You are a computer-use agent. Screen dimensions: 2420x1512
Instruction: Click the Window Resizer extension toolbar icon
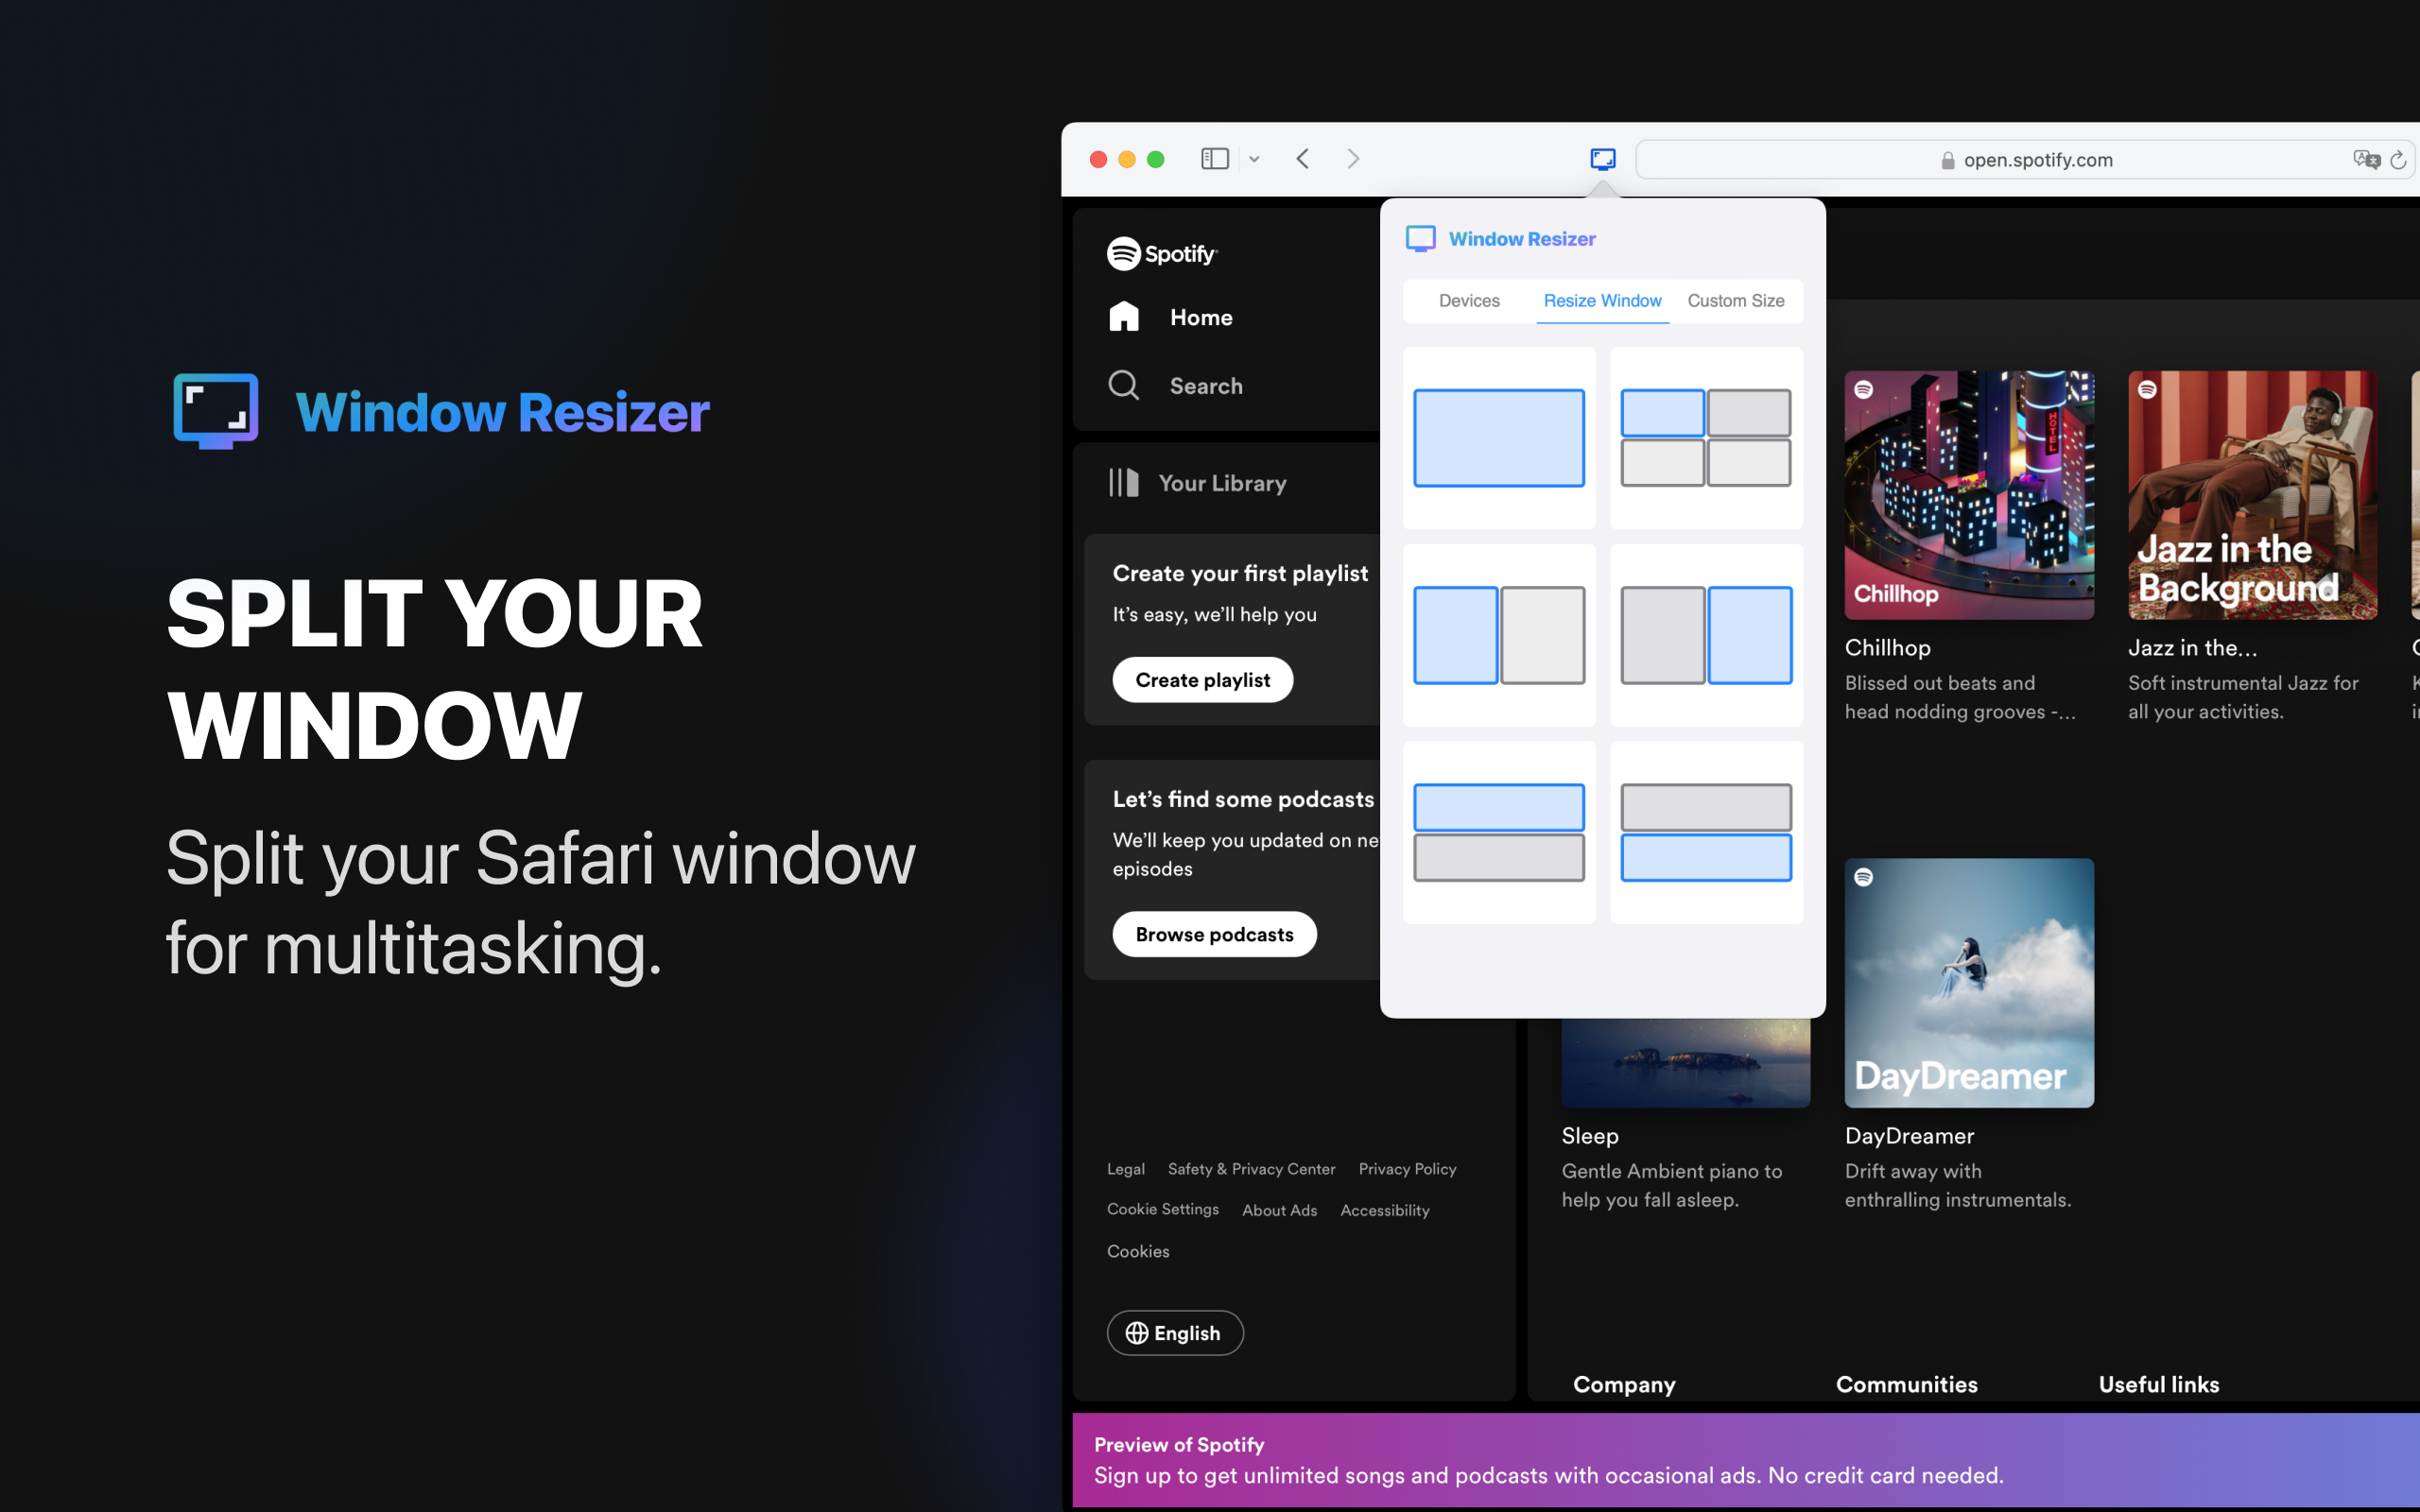(1602, 159)
